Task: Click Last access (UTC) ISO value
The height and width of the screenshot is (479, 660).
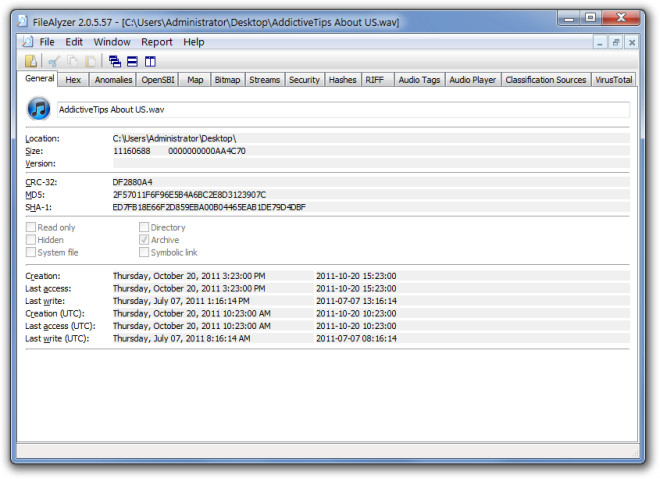Action: point(356,326)
